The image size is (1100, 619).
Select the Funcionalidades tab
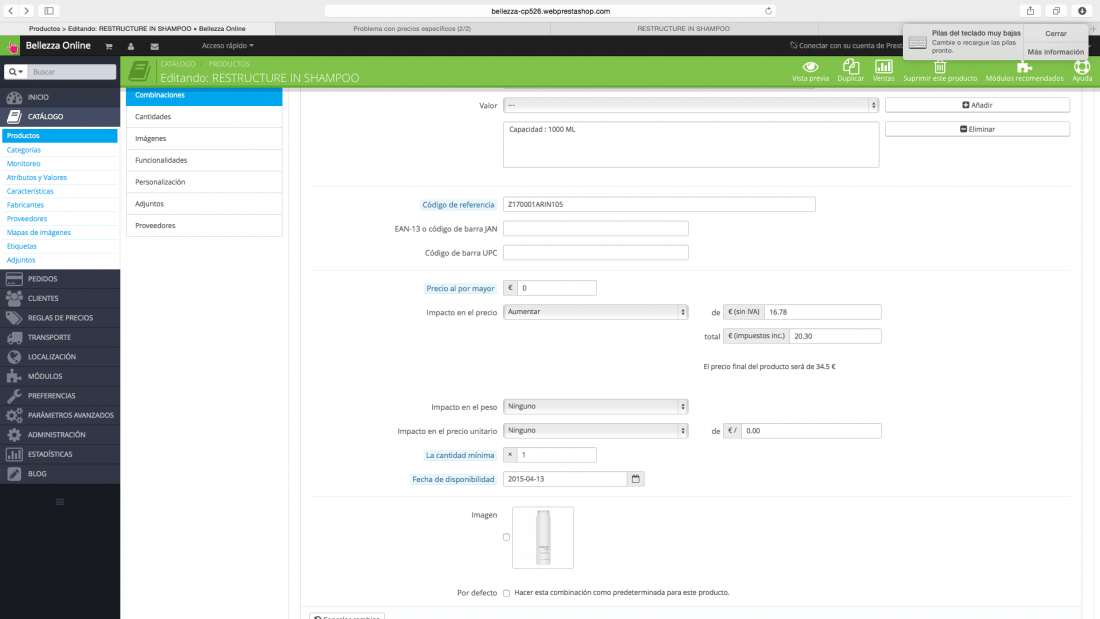204,160
